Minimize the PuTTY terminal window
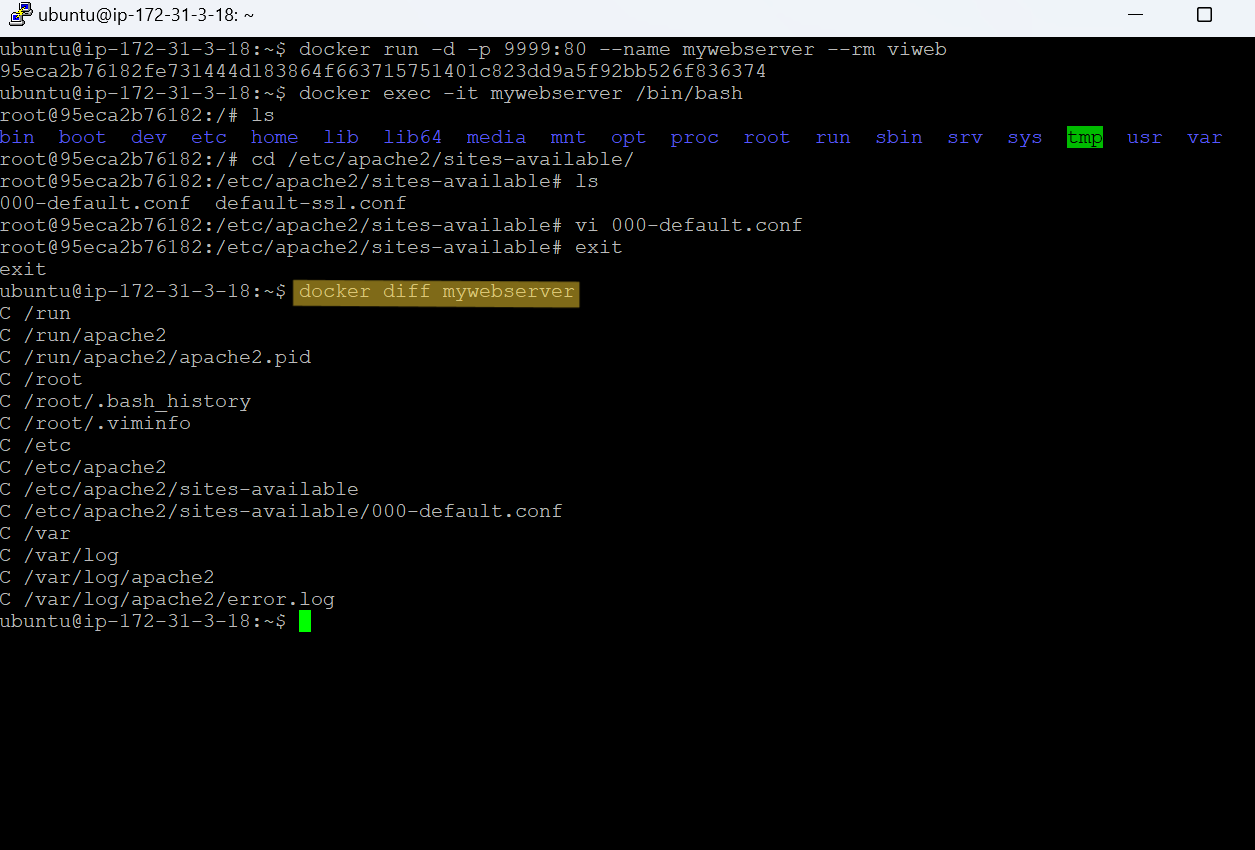 [x=1135, y=15]
